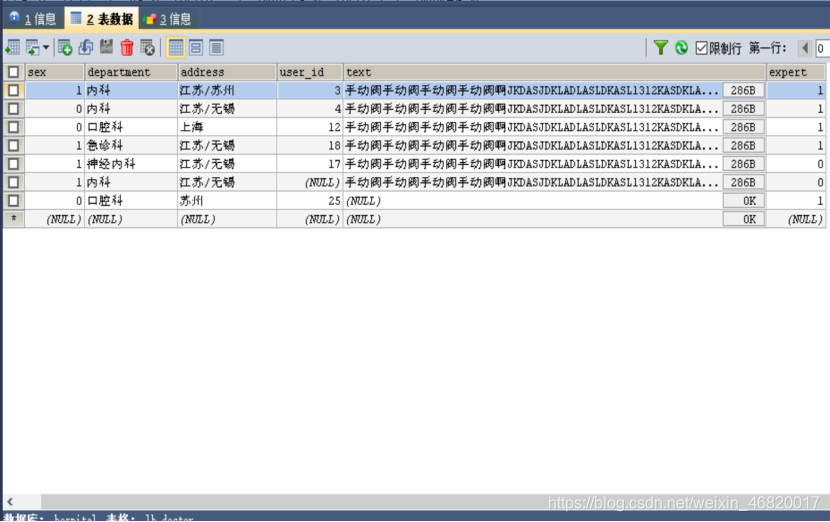Viewport: 830px width, 522px height.
Task: Open the copy data dropdown arrow
Action: coord(46,48)
